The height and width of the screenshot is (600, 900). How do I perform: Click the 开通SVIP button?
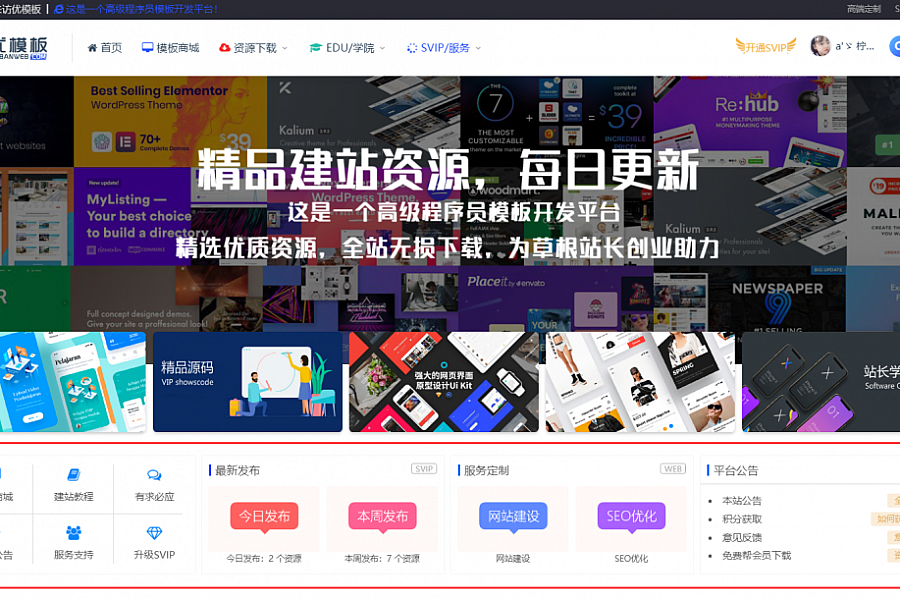point(766,47)
